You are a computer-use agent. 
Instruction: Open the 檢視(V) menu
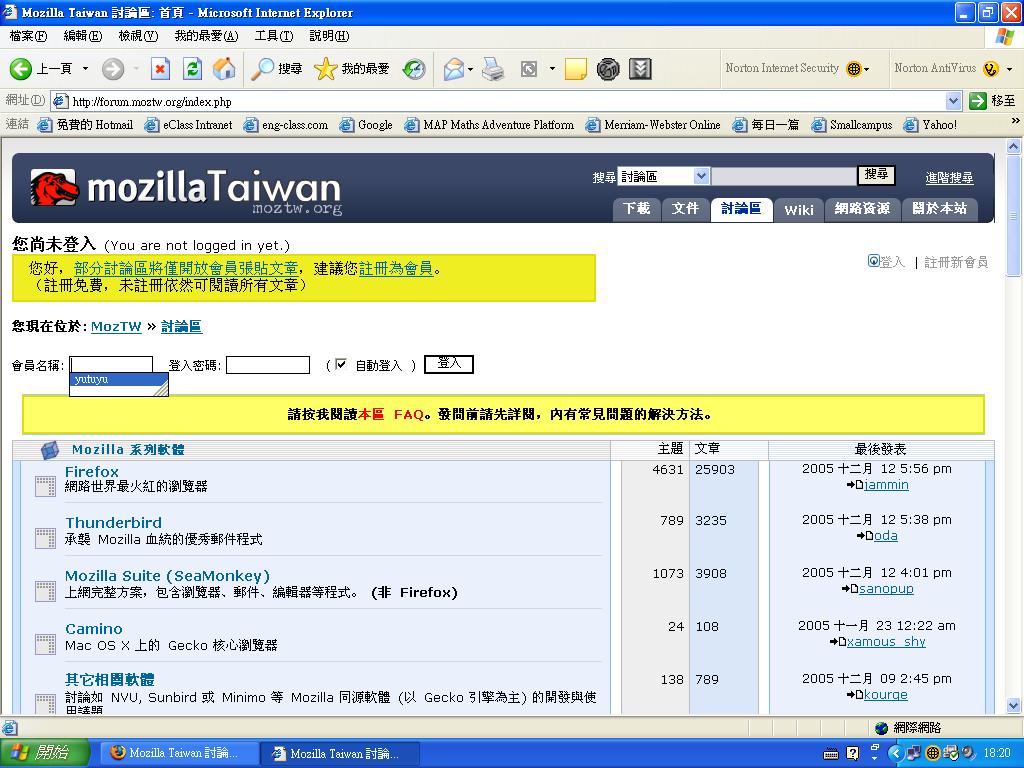pos(138,36)
